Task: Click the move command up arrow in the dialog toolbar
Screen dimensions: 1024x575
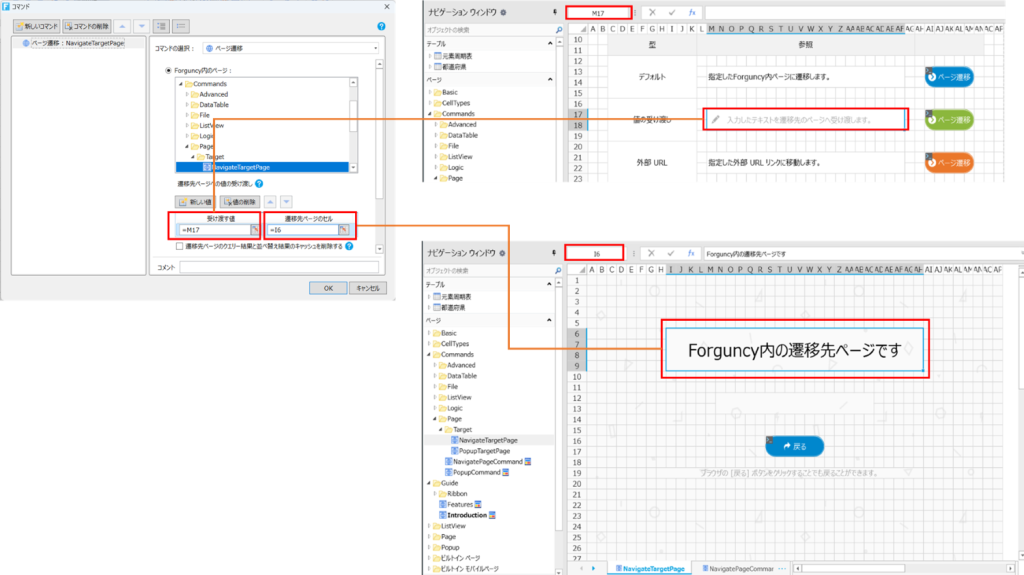Action: tap(122, 26)
